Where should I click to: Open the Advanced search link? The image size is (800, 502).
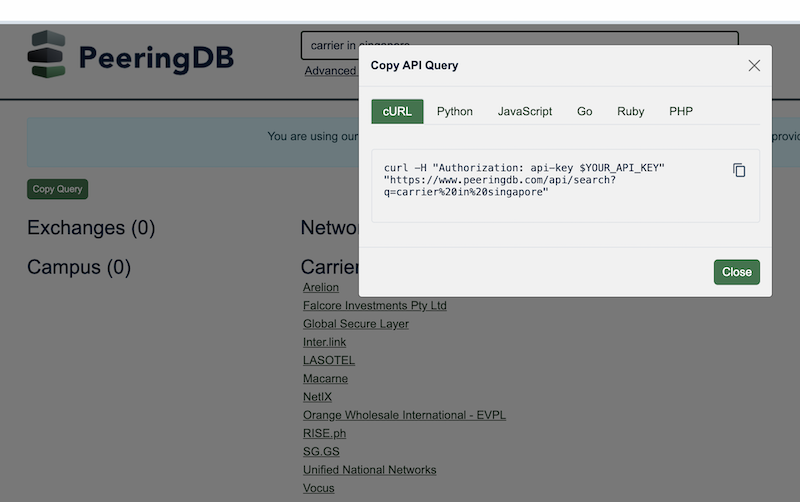(x=331, y=71)
